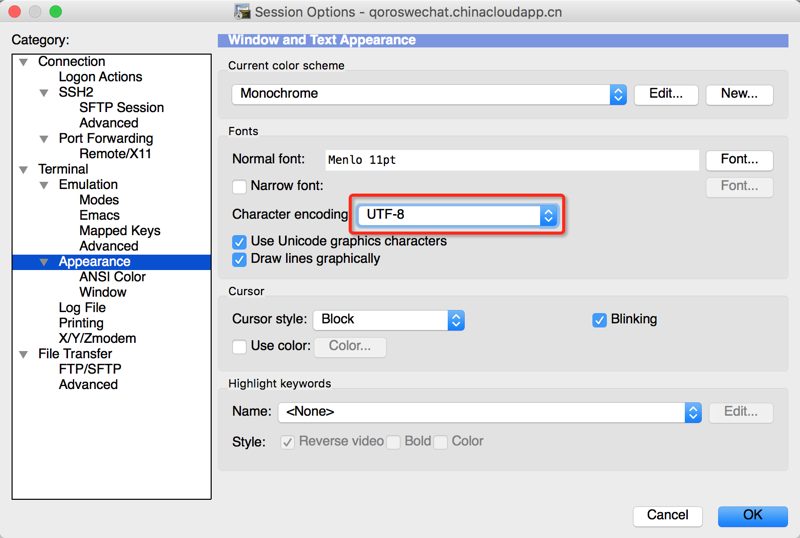
Task: Enable the cursor Use color checkbox
Action: (239, 347)
